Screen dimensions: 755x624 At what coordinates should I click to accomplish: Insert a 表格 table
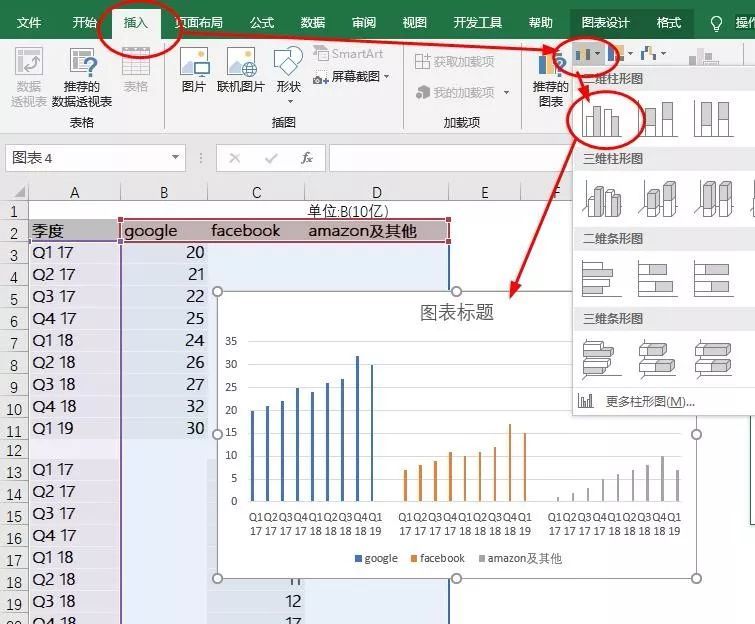click(x=136, y=70)
